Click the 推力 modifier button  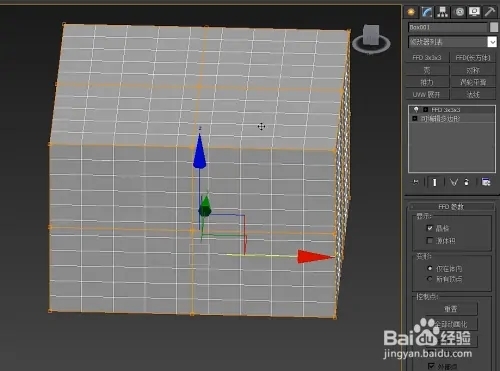pyautogui.click(x=427, y=82)
